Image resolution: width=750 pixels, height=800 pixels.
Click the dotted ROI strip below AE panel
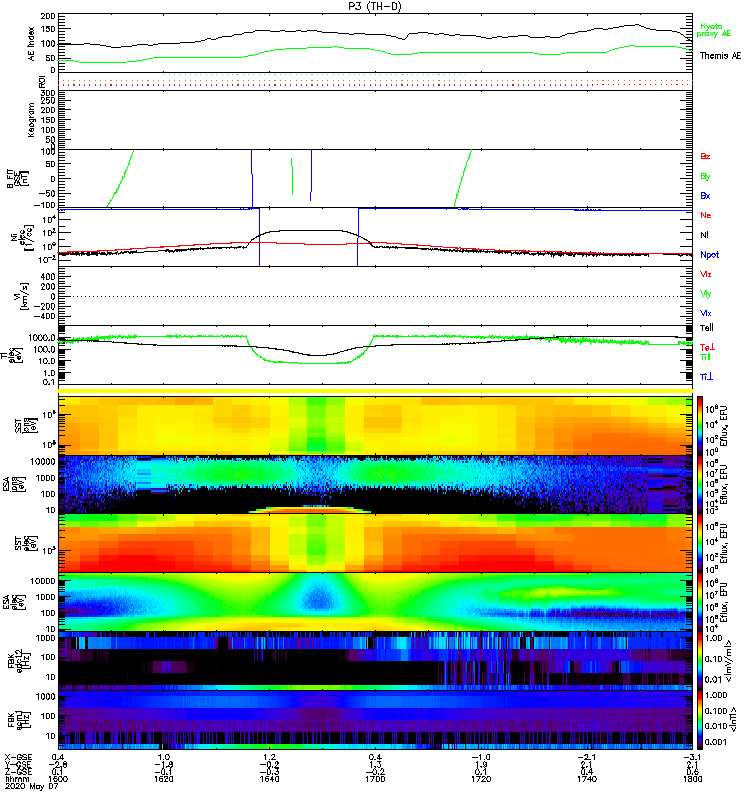375,81
